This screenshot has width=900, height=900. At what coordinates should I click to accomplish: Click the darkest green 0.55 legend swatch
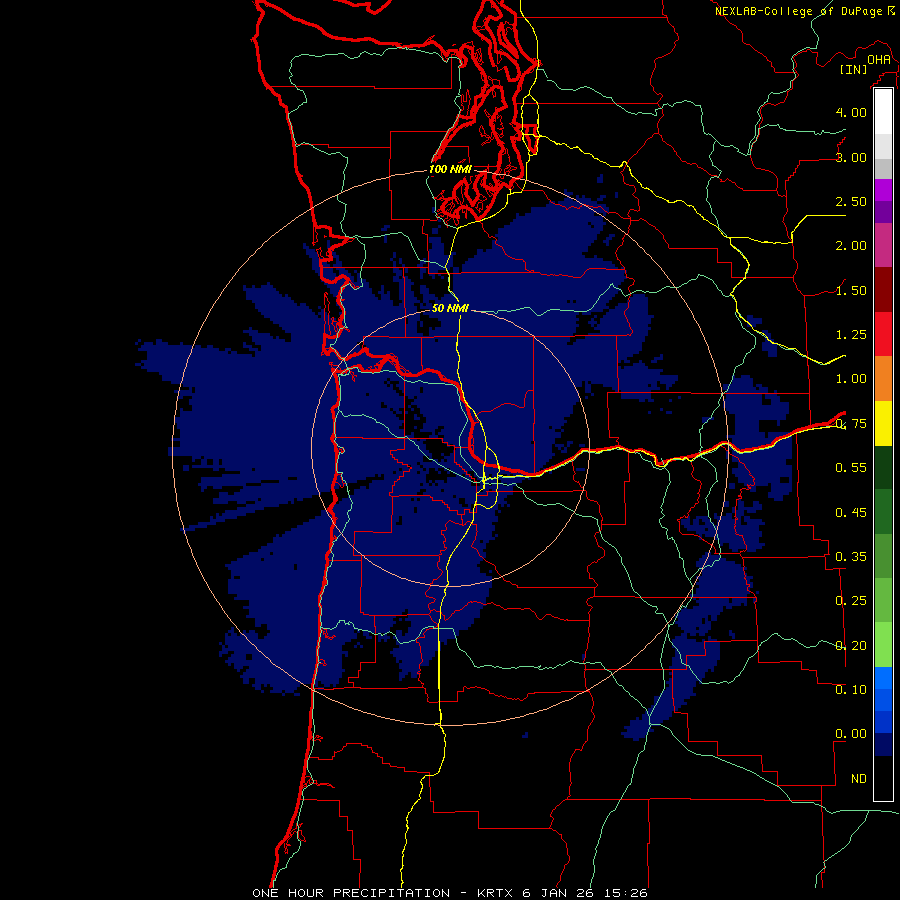click(883, 467)
